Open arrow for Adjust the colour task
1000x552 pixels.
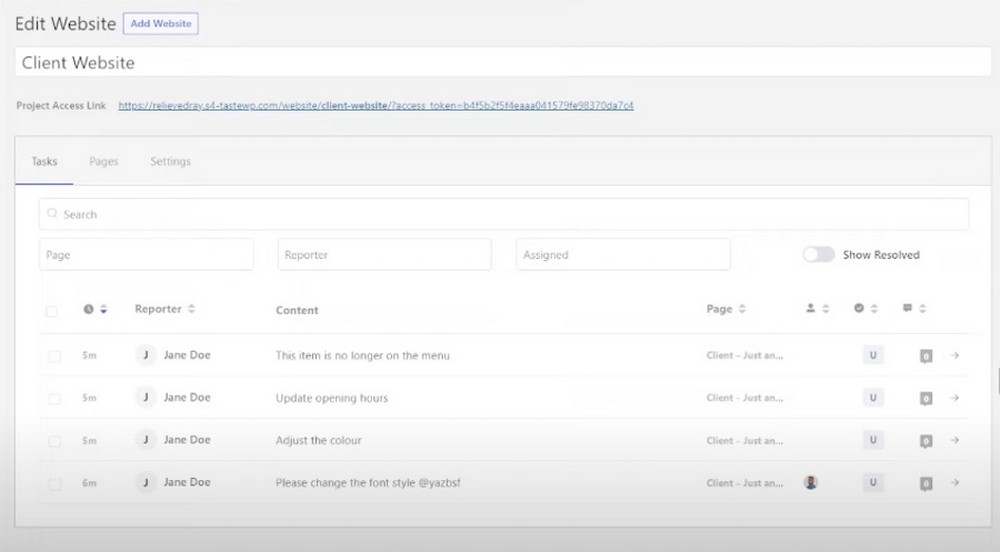(955, 440)
